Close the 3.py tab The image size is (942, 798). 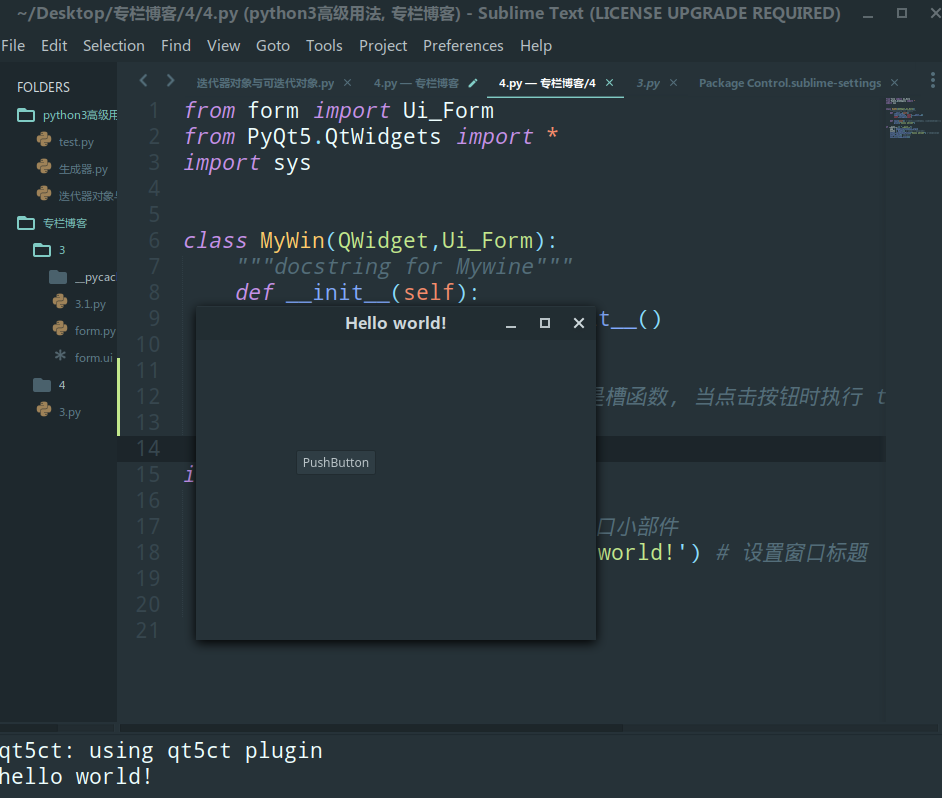pyautogui.click(x=673, y=83)
